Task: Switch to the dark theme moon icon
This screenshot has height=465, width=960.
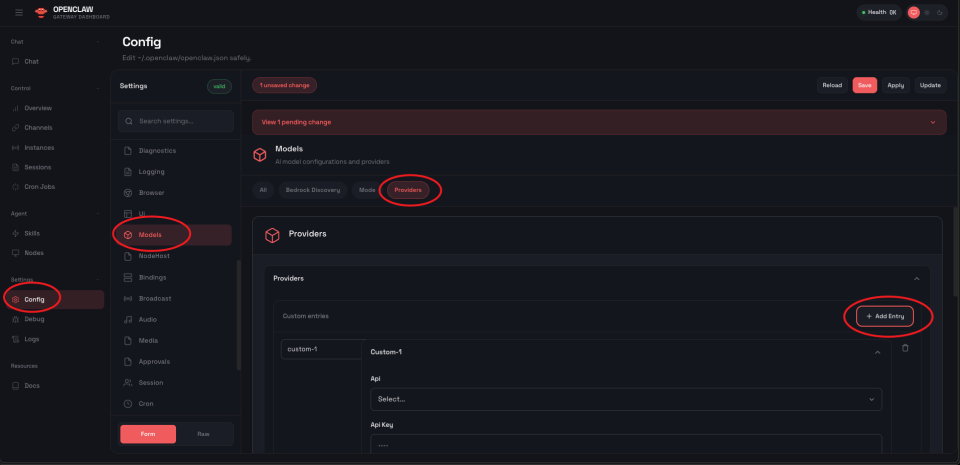Action: click(x=941, y=12)
